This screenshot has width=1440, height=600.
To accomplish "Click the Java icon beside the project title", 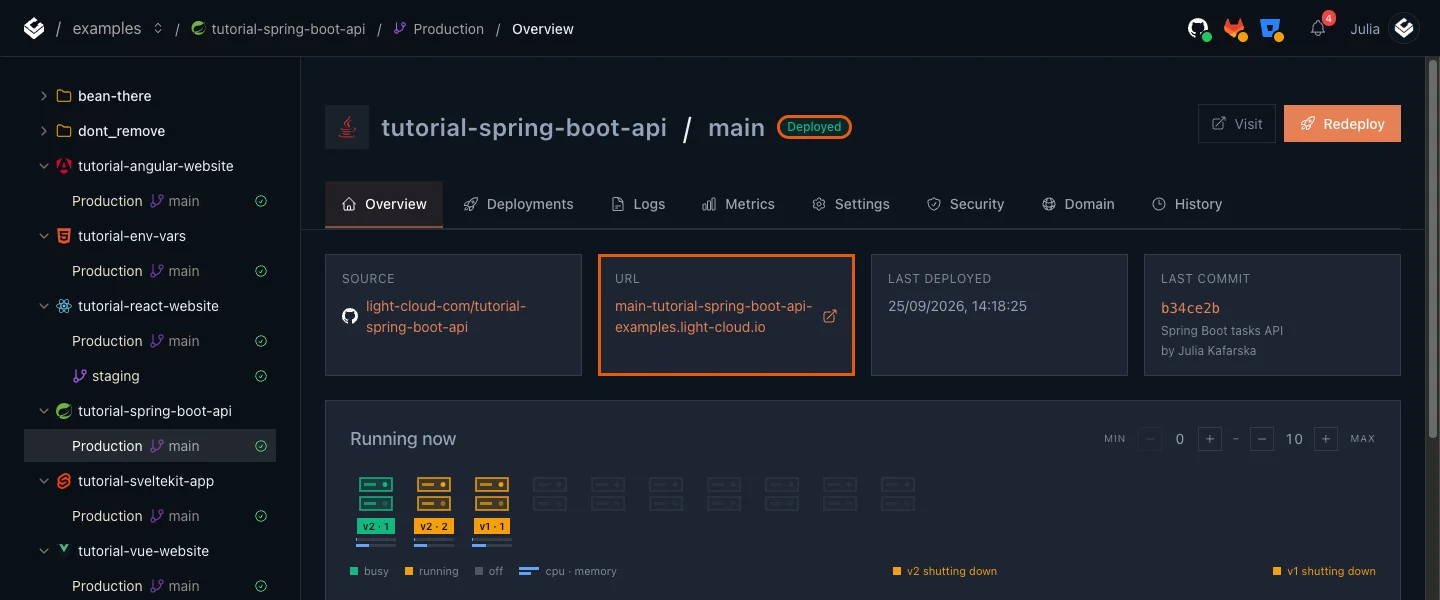I will 347,127.
